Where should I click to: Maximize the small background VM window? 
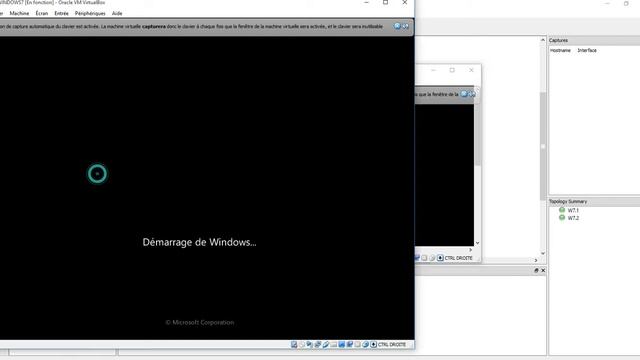click(452, 70)
